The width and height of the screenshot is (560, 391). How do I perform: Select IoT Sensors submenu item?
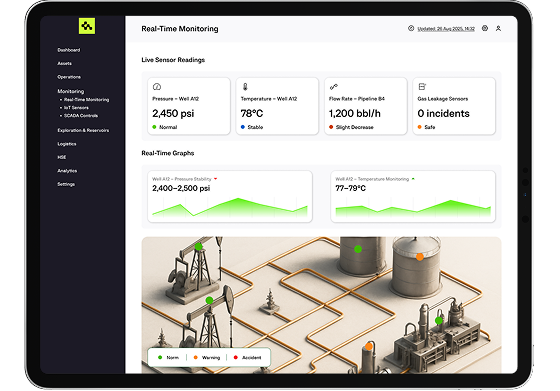click(x=76, y=108)
